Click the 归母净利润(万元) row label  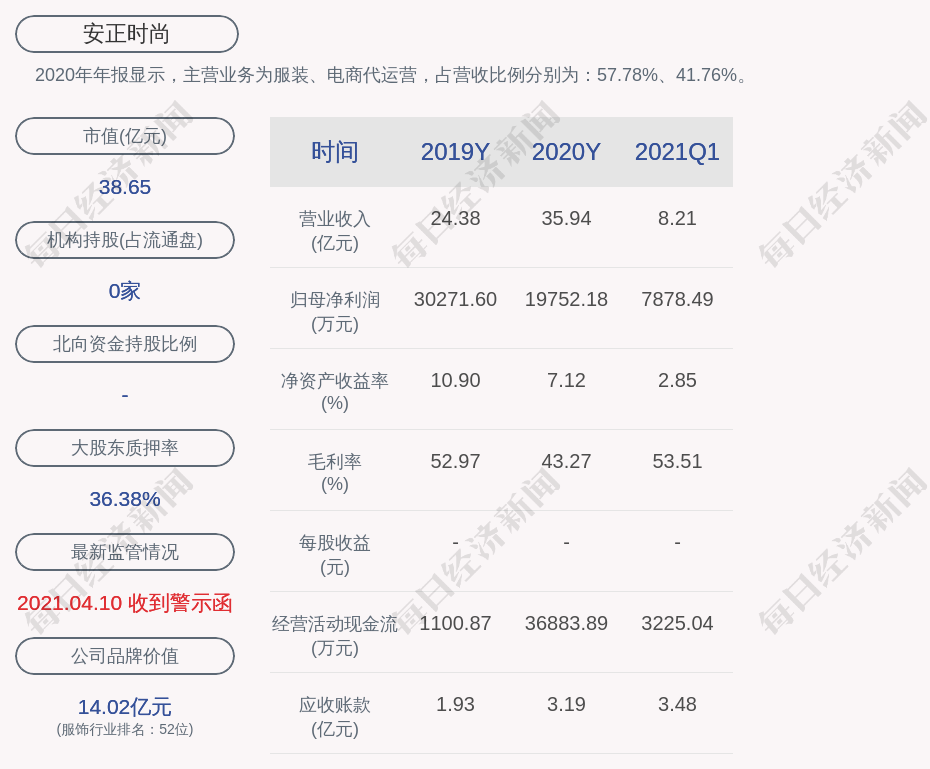point(335,311)
